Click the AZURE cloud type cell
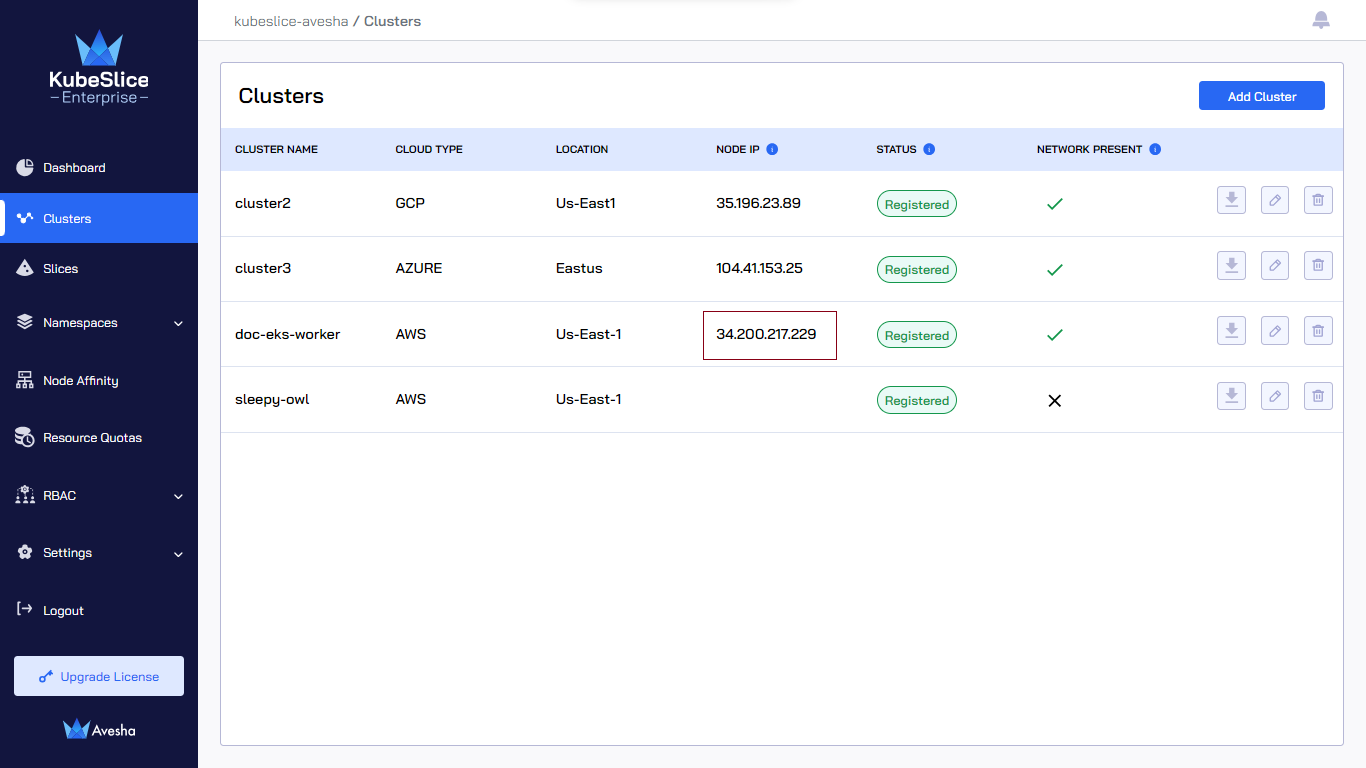Viewport: 1366px width, 768px height. 419,268
